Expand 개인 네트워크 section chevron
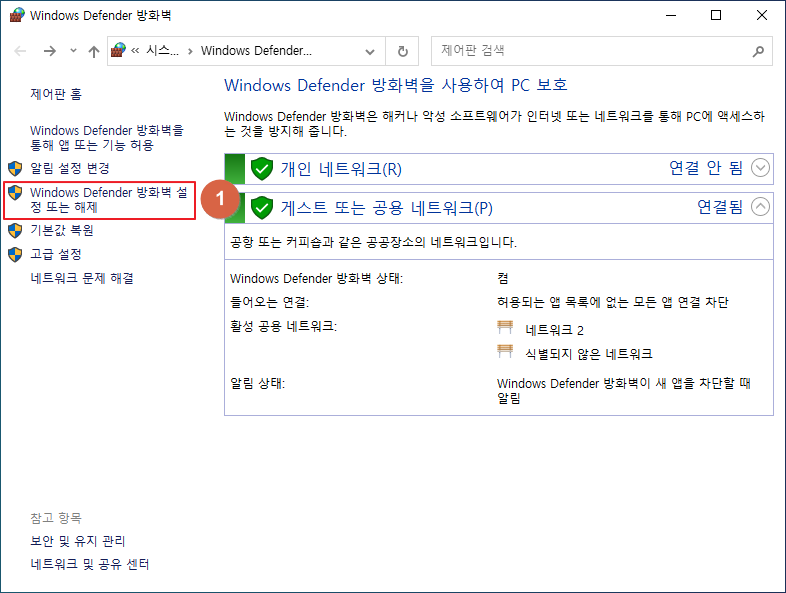This screenshot has height=593, width=786. pyautogui.click(x=760, y=168)
